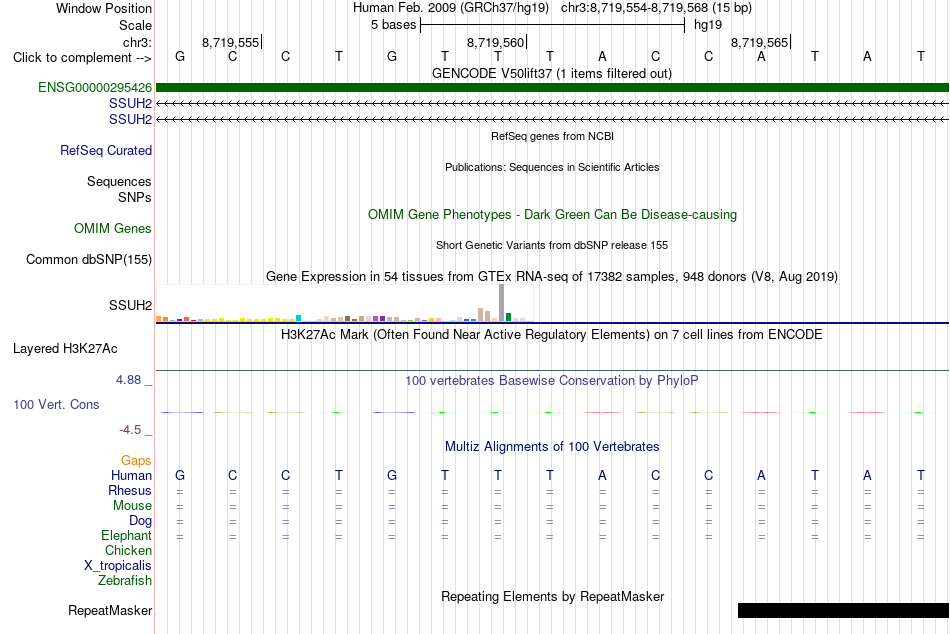Image resolution: width=950 pixels, height=634 pixels.
Task: Select the Human alignment row label
Action: pyautogui.click(x=131, y=476)
